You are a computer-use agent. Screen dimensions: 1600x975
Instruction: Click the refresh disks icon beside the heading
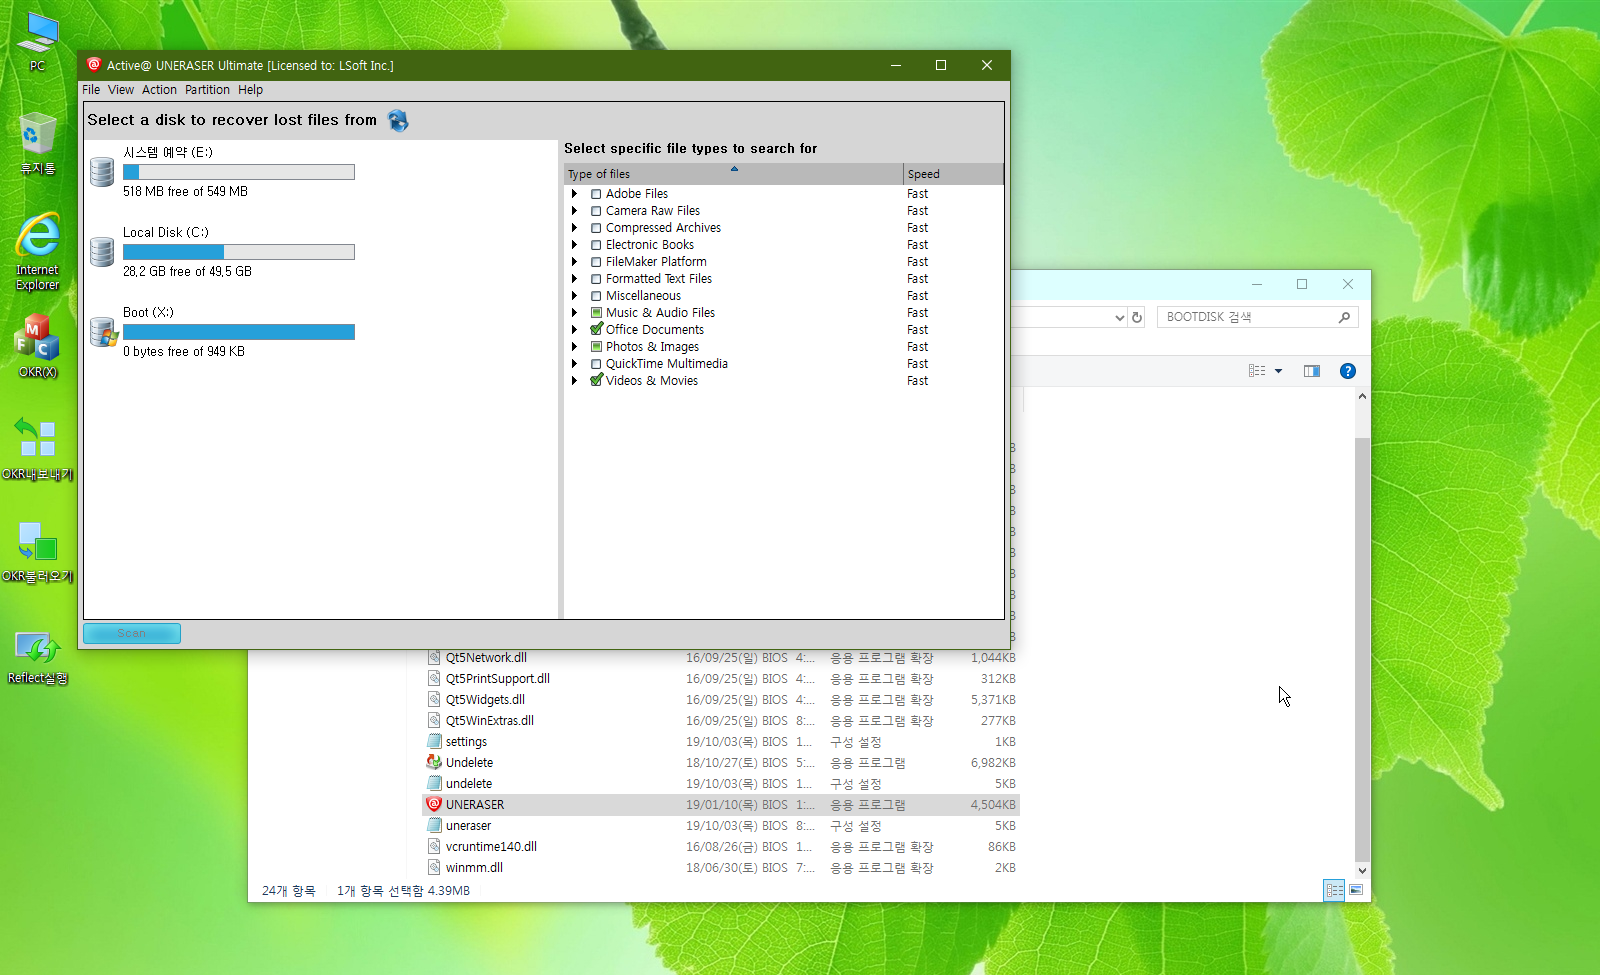click(x=398, y=121)
